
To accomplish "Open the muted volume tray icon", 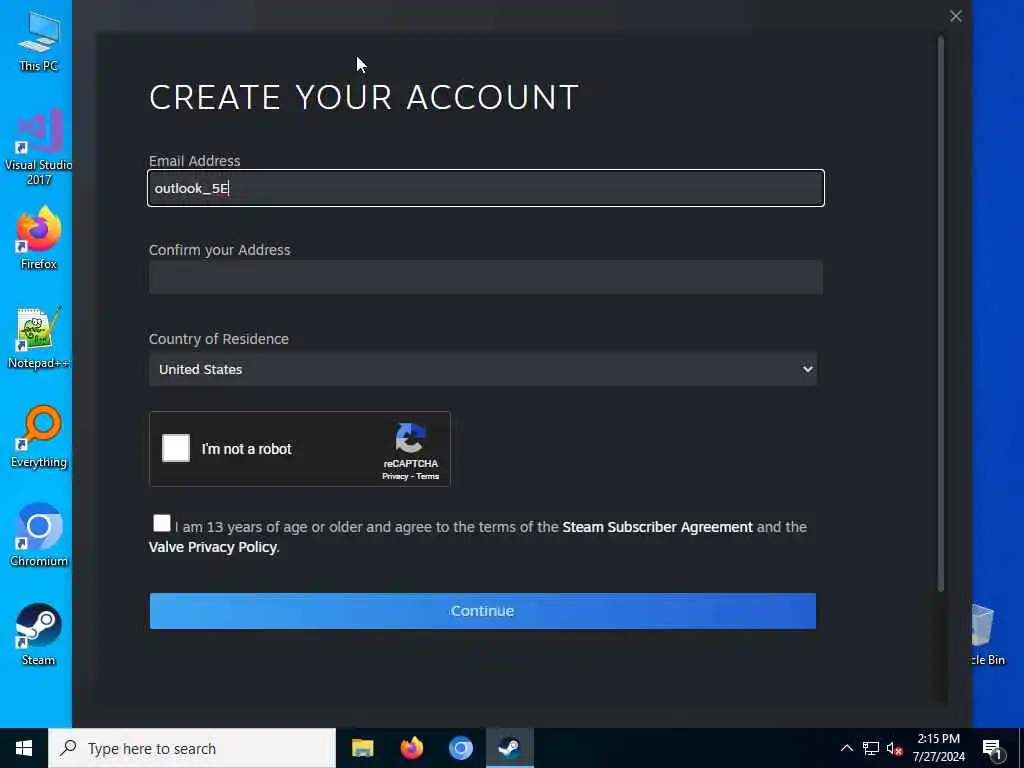I will click(894, 748).
